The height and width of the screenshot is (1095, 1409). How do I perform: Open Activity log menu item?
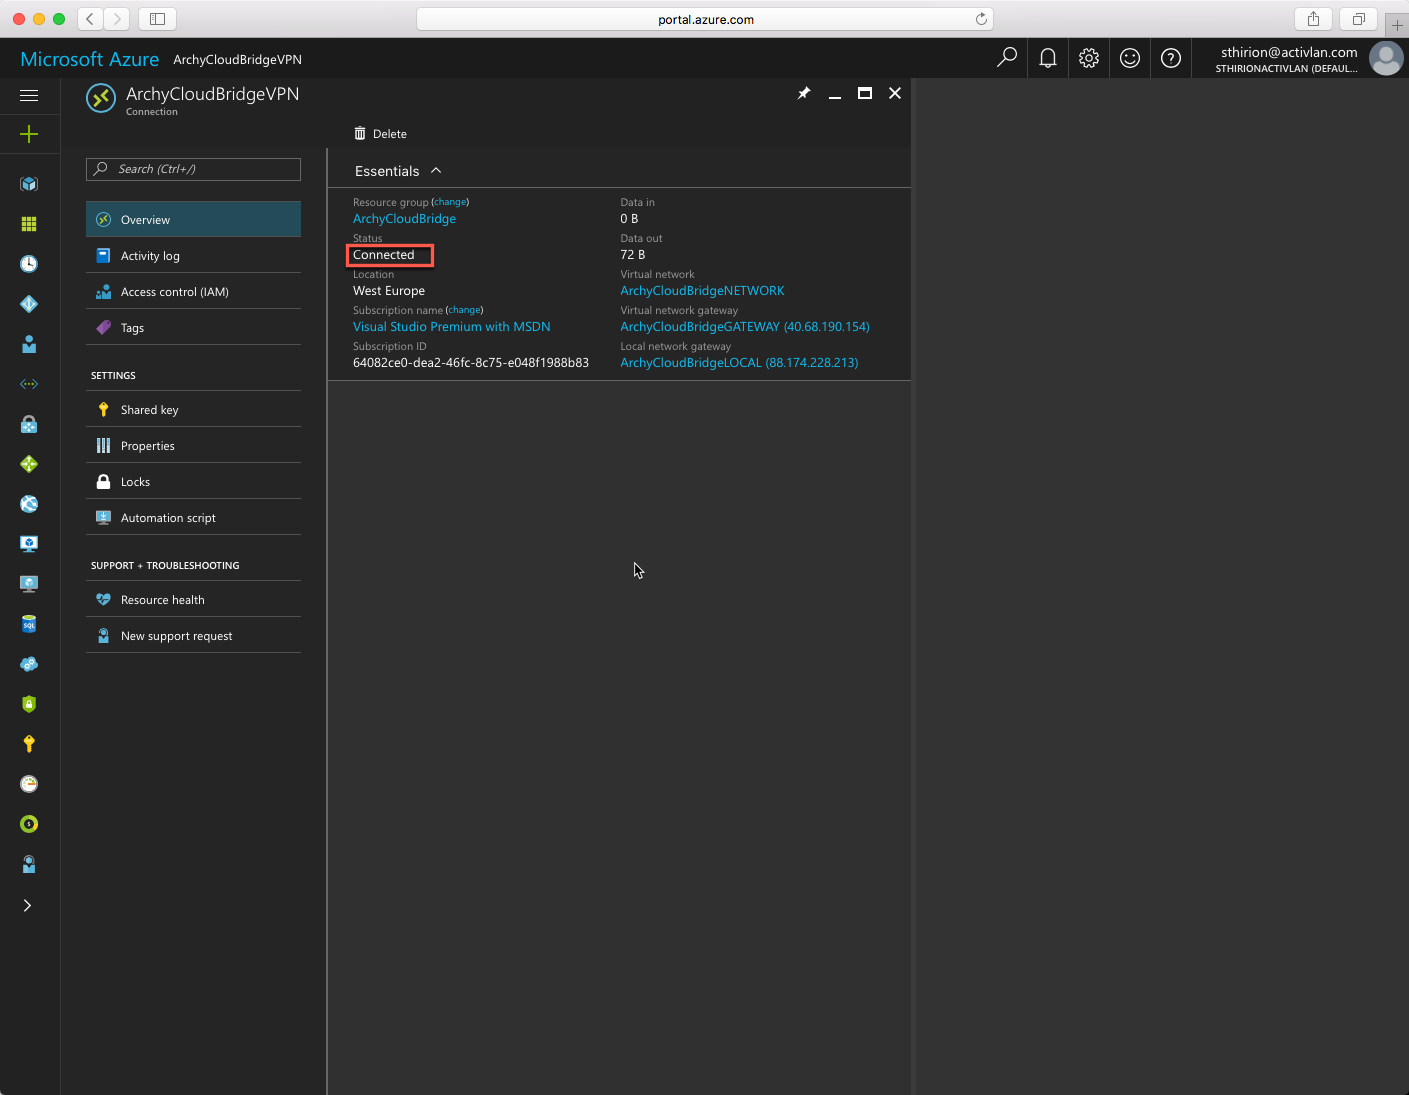tap(194, 255)
